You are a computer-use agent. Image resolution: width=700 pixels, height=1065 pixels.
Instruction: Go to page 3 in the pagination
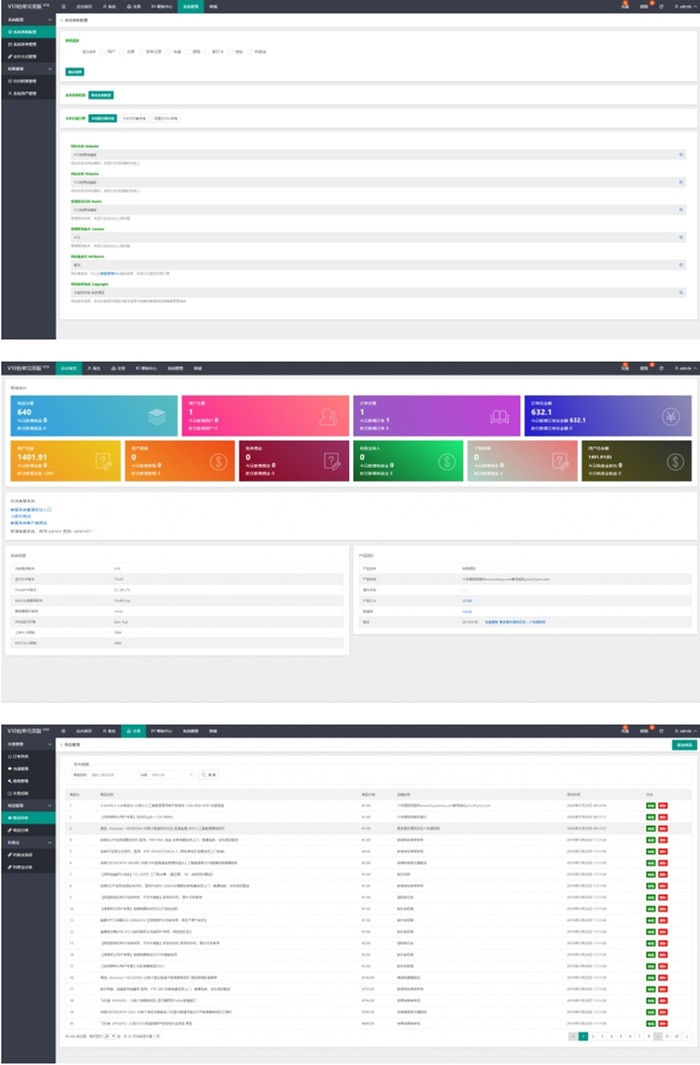click(x=602, y=1036)
